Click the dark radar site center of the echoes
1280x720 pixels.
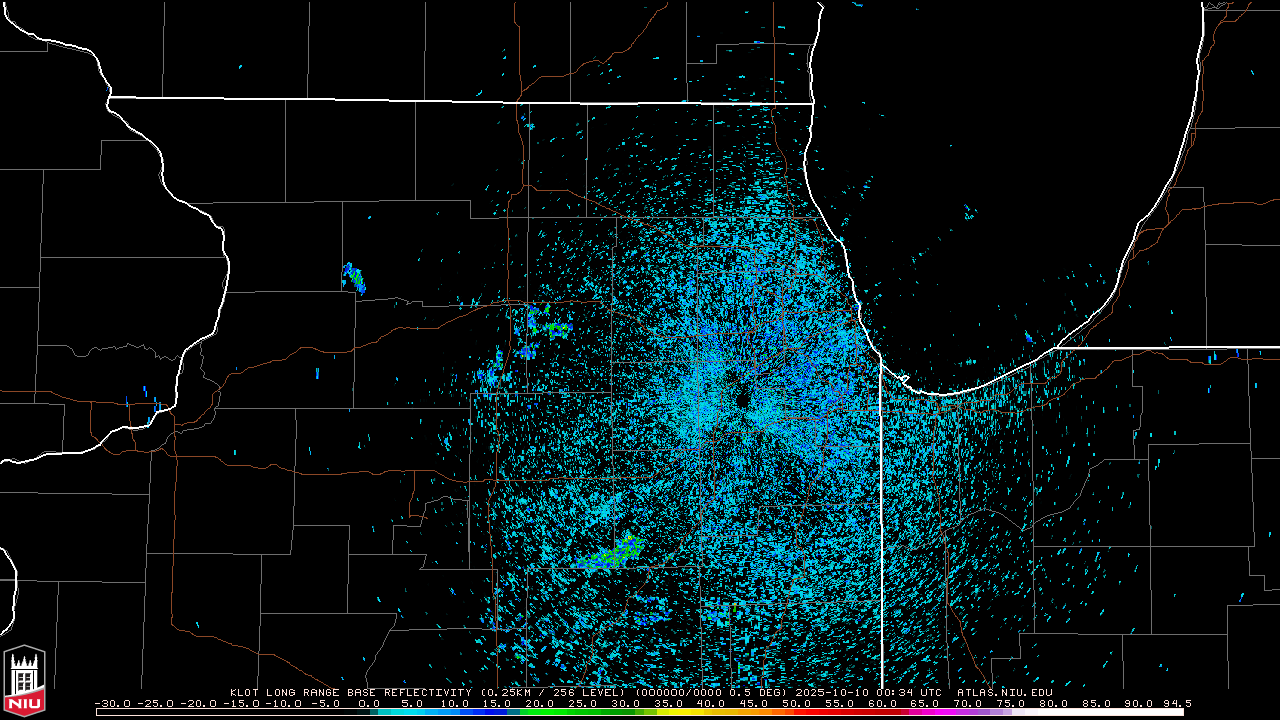[742, 400]
